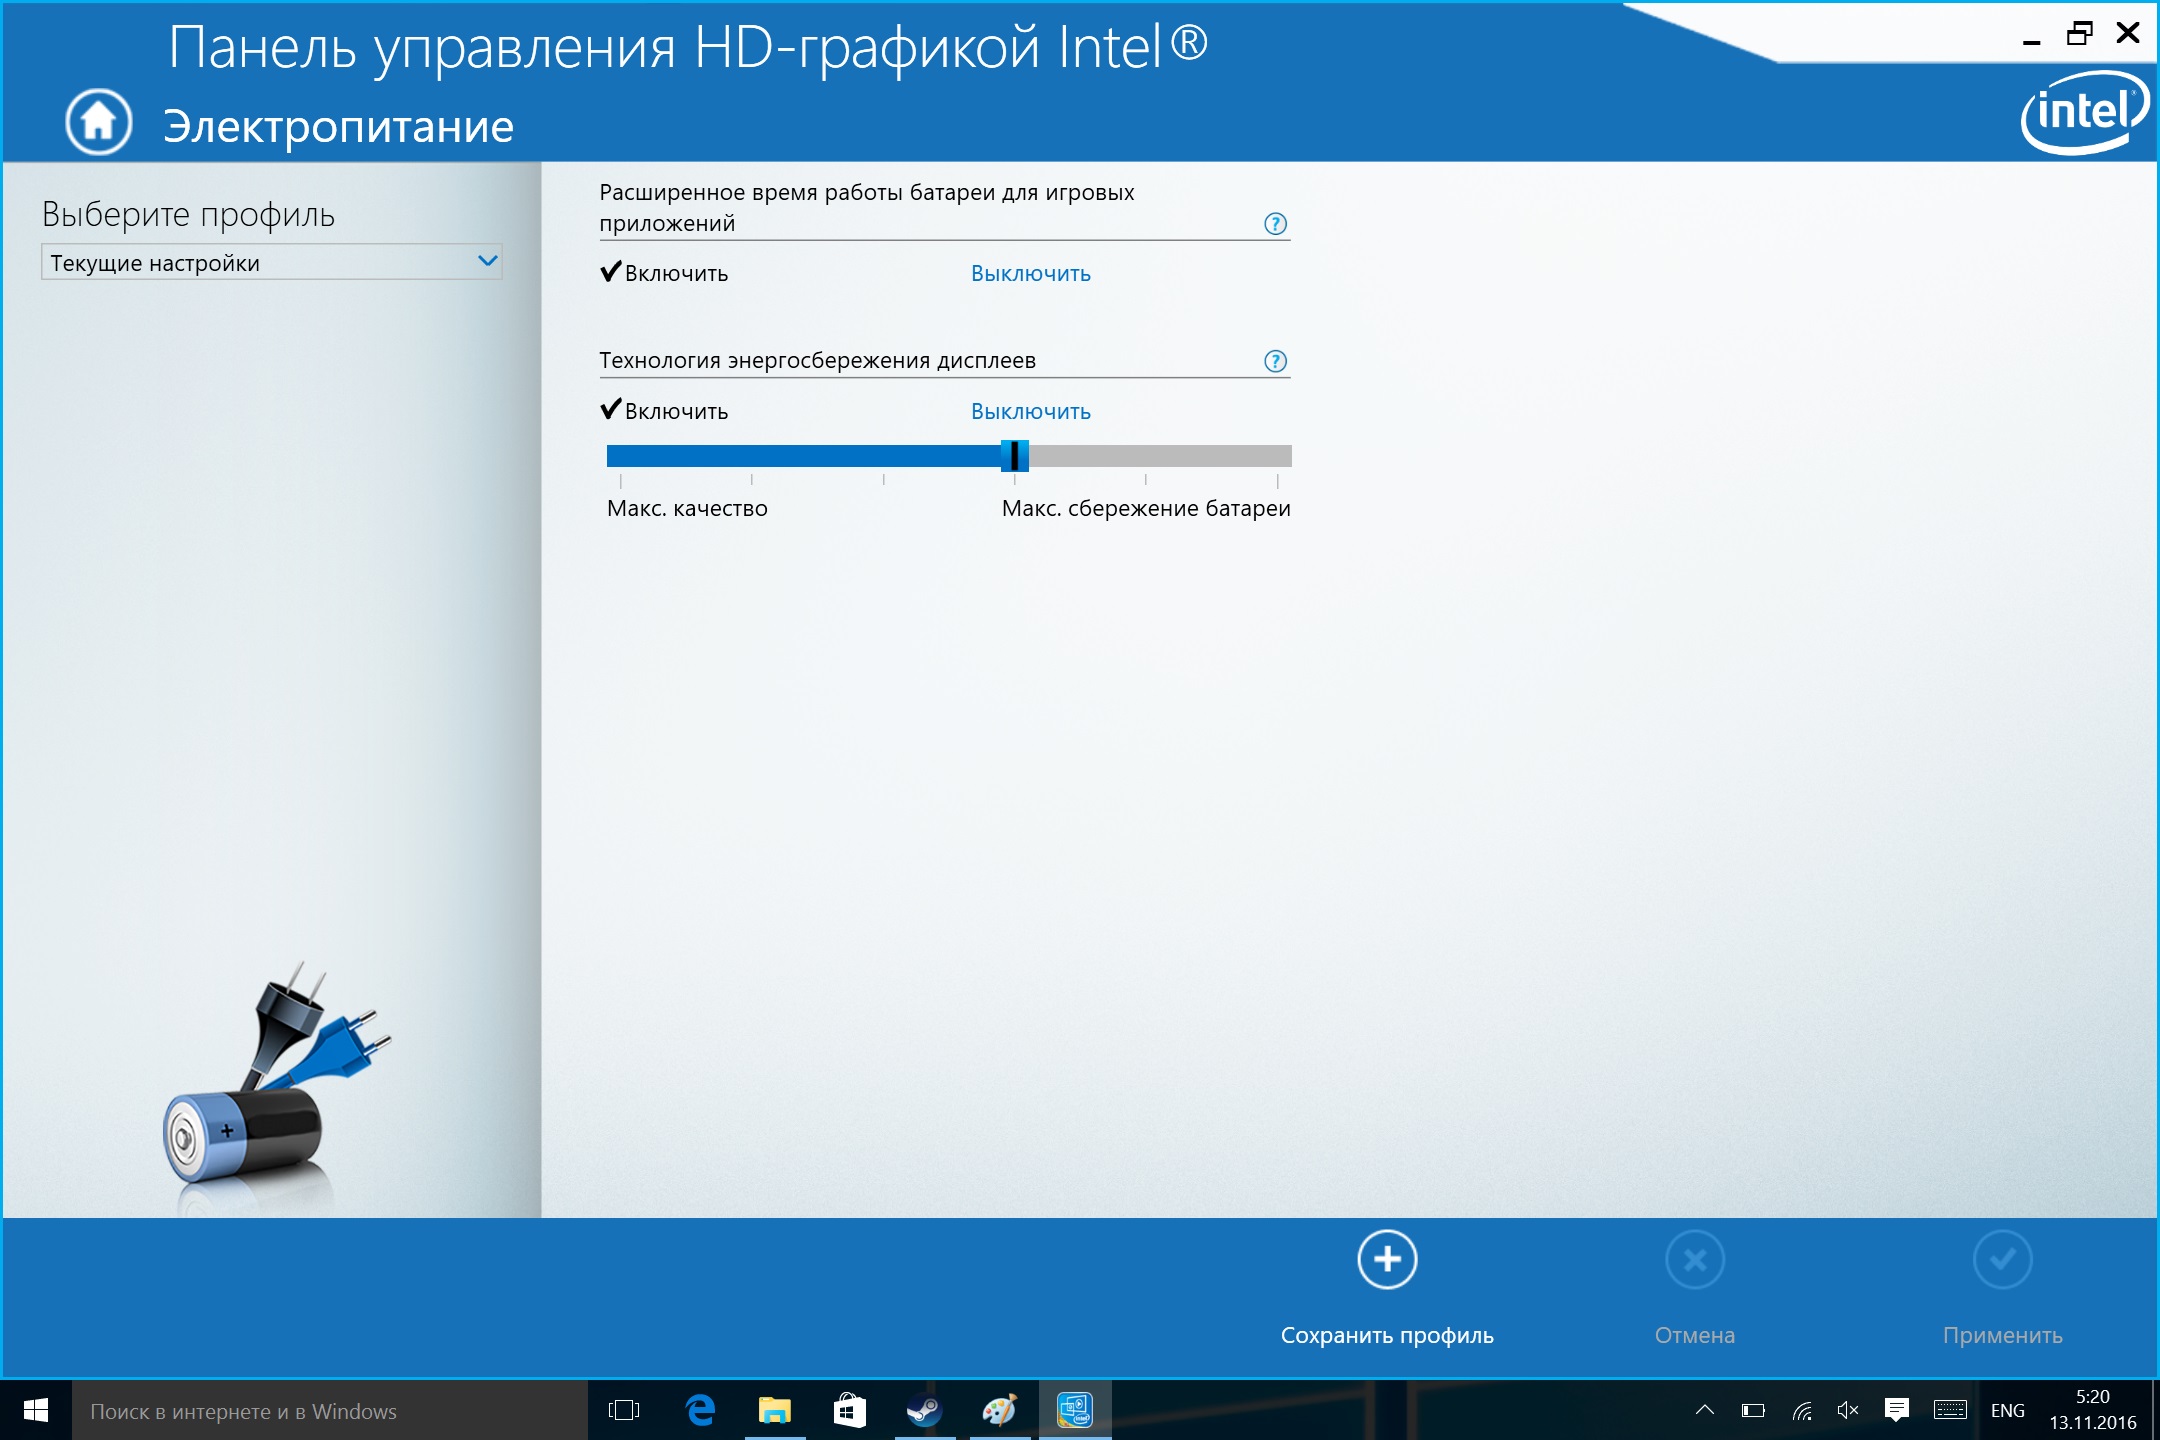Check battery status in tray

click(x=1753, y=1411)
